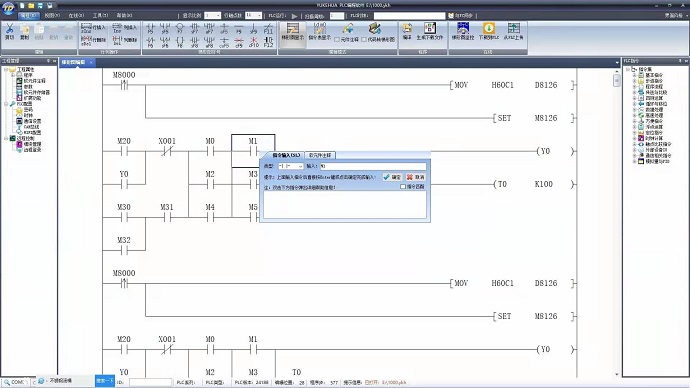
Task: Click the instruction input field in dialog
Action: point(373,166)
